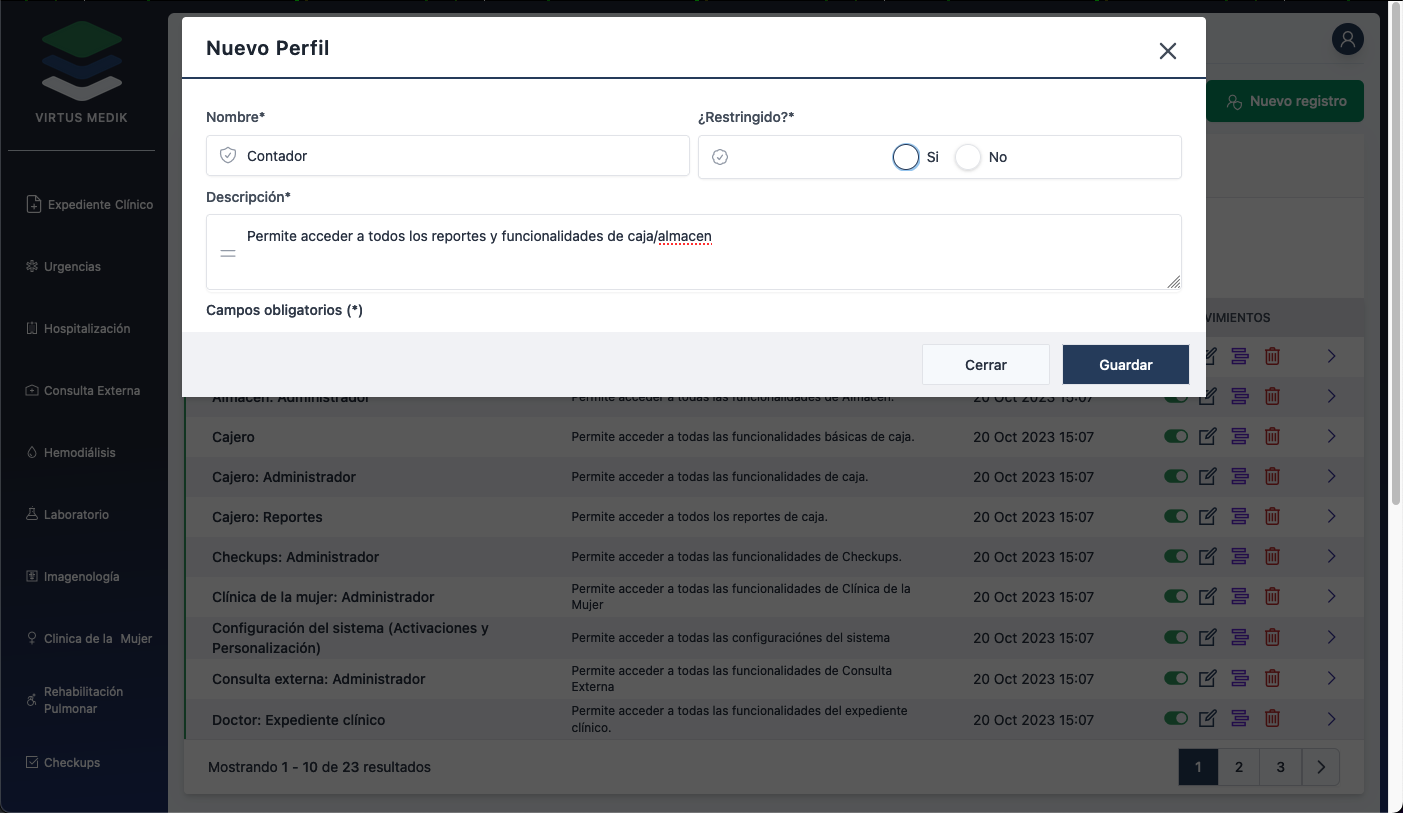Image resolution: width=1403 pixels, height=813 pixels.
Task: Toggle active switch for Cajero: Administrador
Action: pos(1176,476)
